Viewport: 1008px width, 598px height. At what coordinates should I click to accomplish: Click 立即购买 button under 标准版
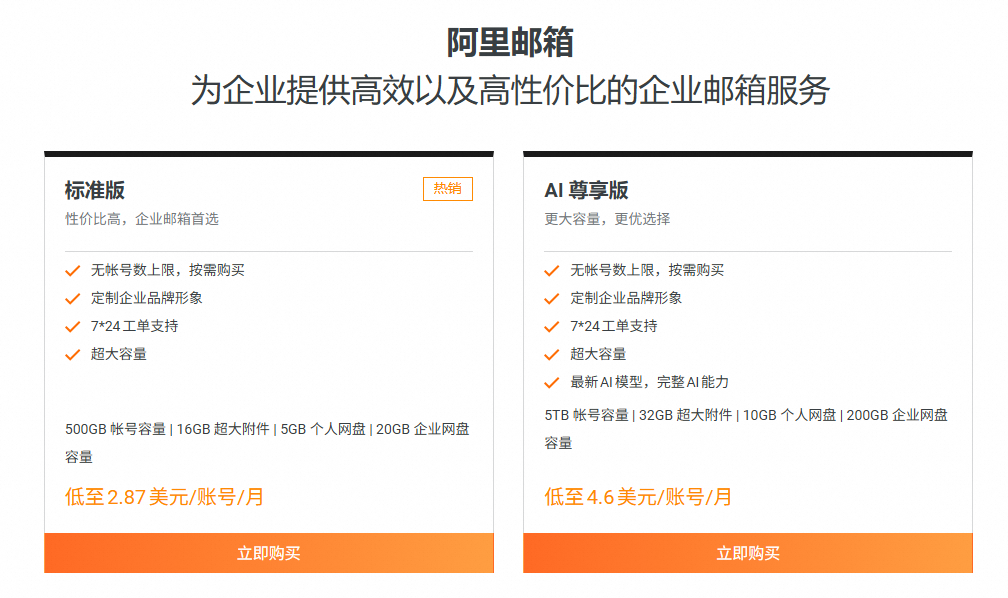coord(269,553)
